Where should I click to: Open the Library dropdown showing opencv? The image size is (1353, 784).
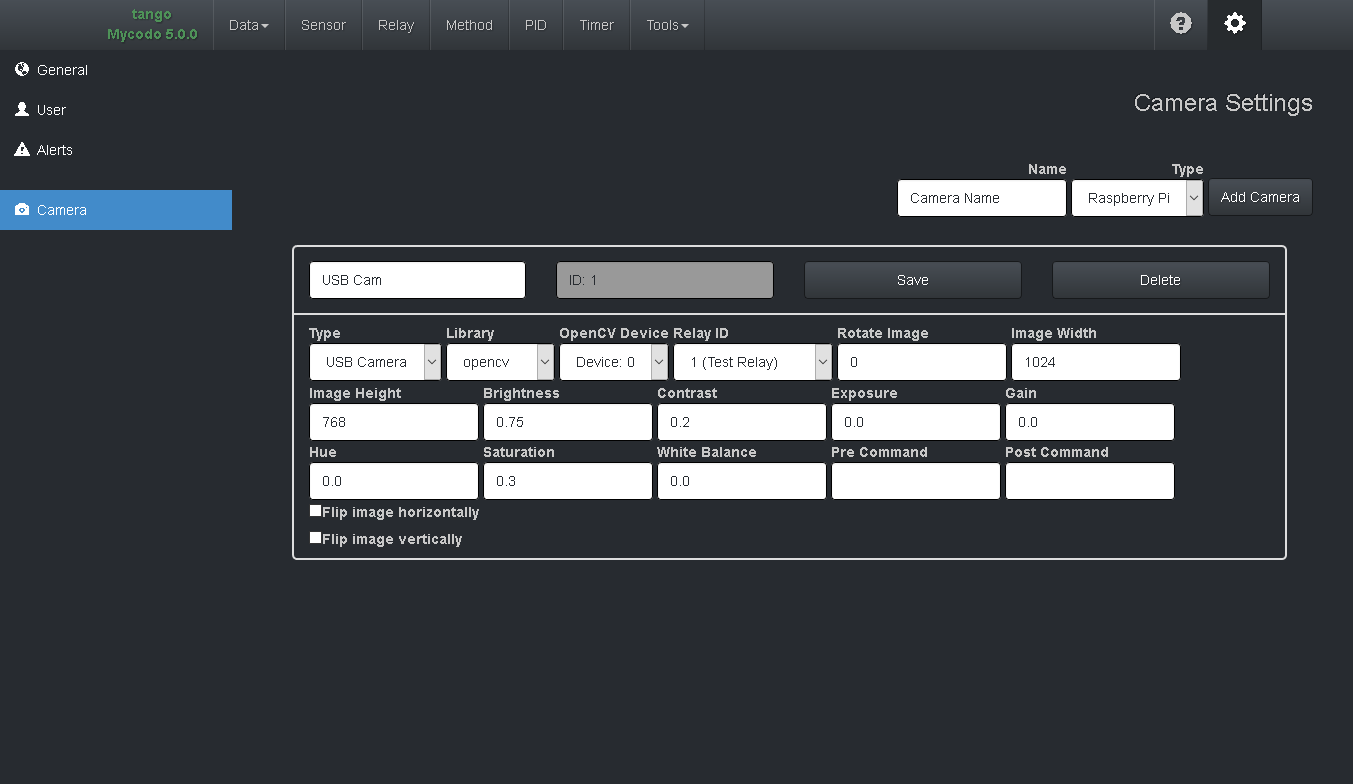pyautogui.click(x=500, y=362)
